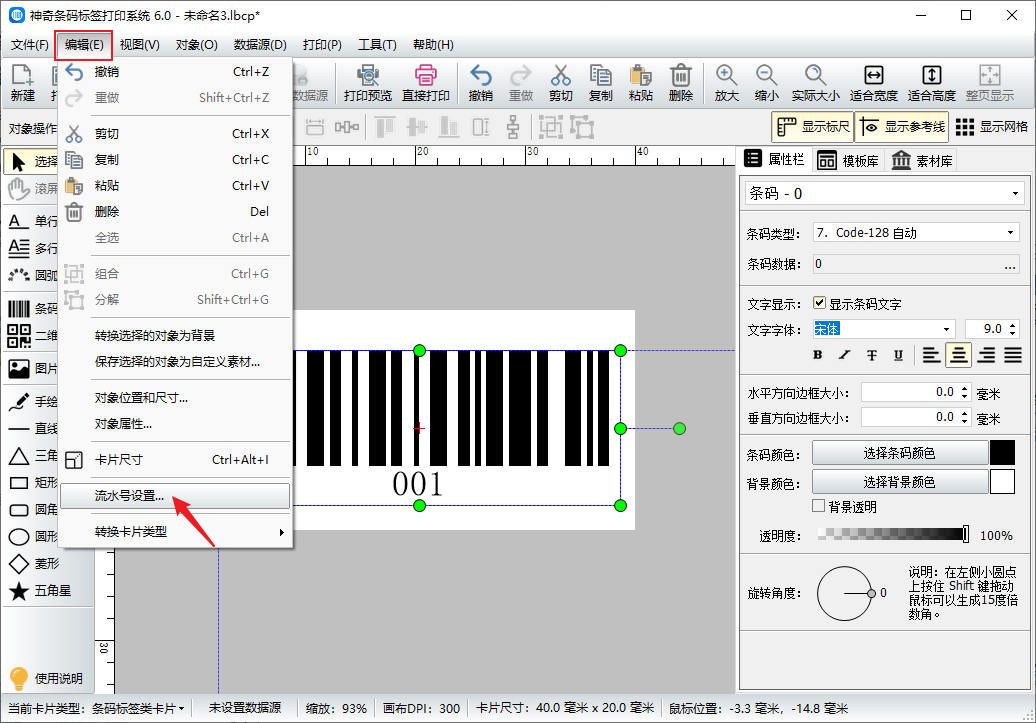Open usage instructions (使用说明) lightbulb
This screenshot has width=1036, height=723.
pos(46,678)
